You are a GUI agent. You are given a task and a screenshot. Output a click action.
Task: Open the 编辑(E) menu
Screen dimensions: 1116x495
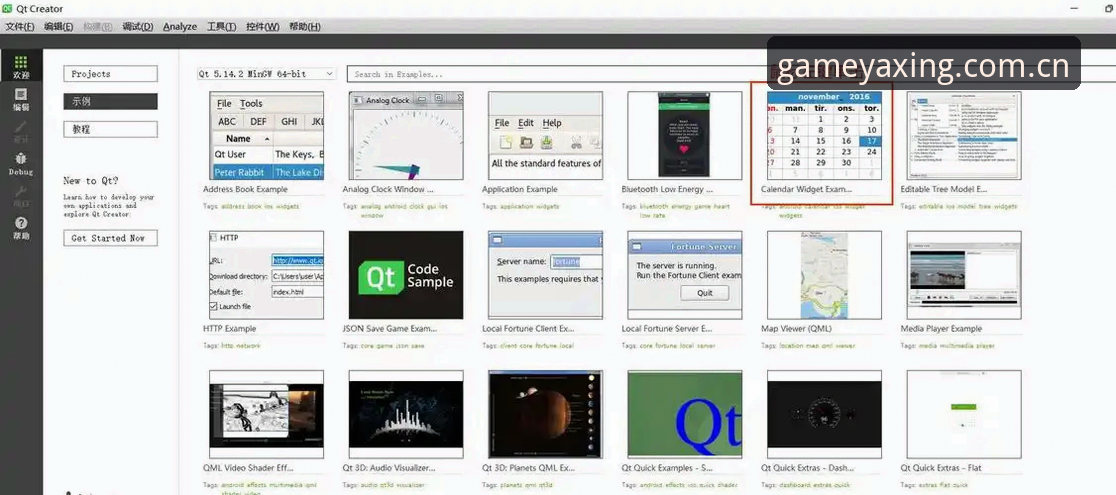click(58, 26)
